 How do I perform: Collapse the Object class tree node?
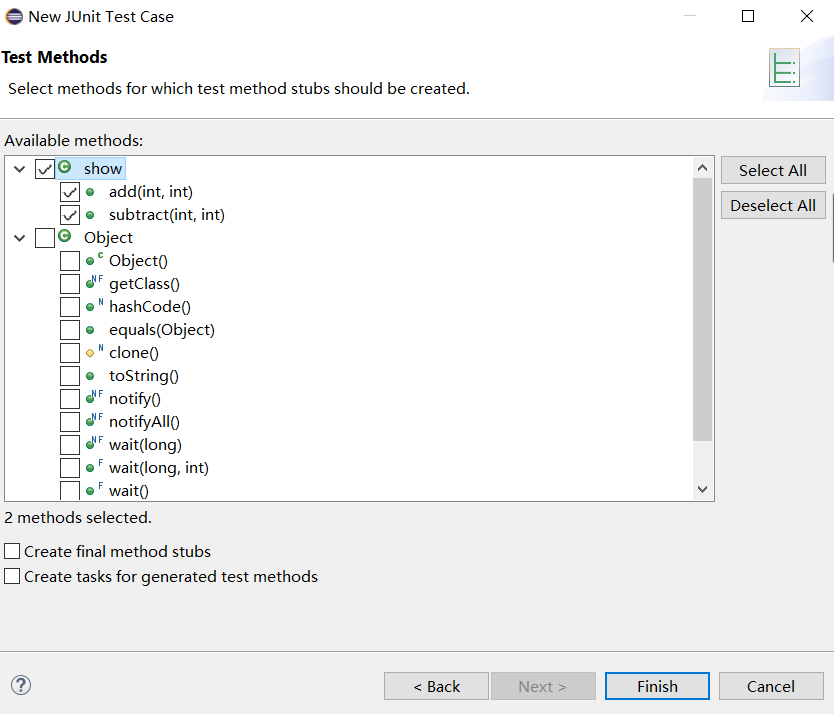[19, 238]
